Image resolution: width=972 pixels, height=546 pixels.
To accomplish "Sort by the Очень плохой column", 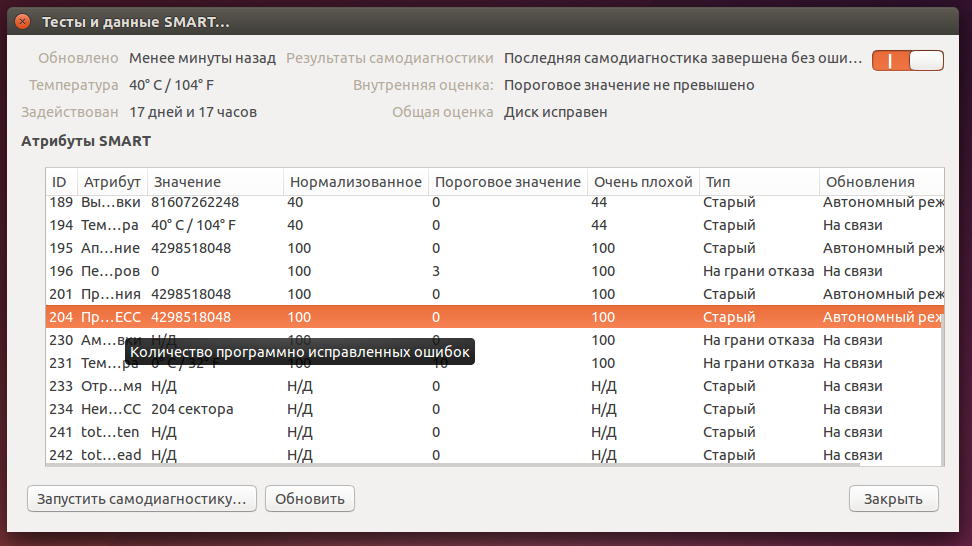I will click(x=642, y=182).
